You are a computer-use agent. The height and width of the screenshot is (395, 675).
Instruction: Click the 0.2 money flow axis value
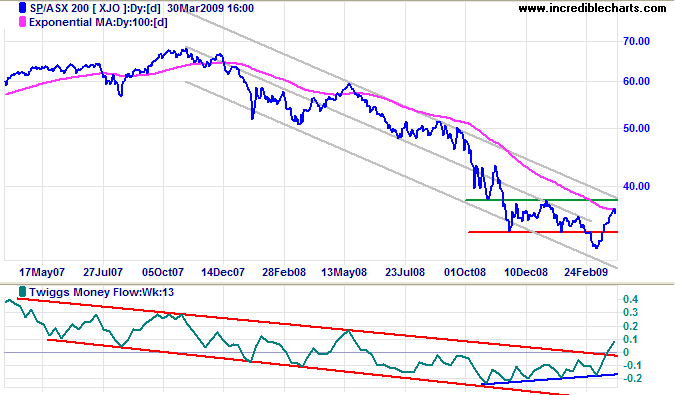(631, 326)
